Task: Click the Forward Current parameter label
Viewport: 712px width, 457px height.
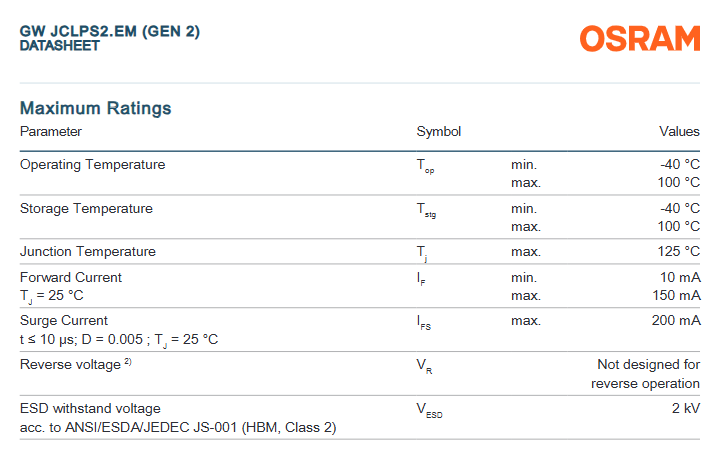Action: coord(71,277)
